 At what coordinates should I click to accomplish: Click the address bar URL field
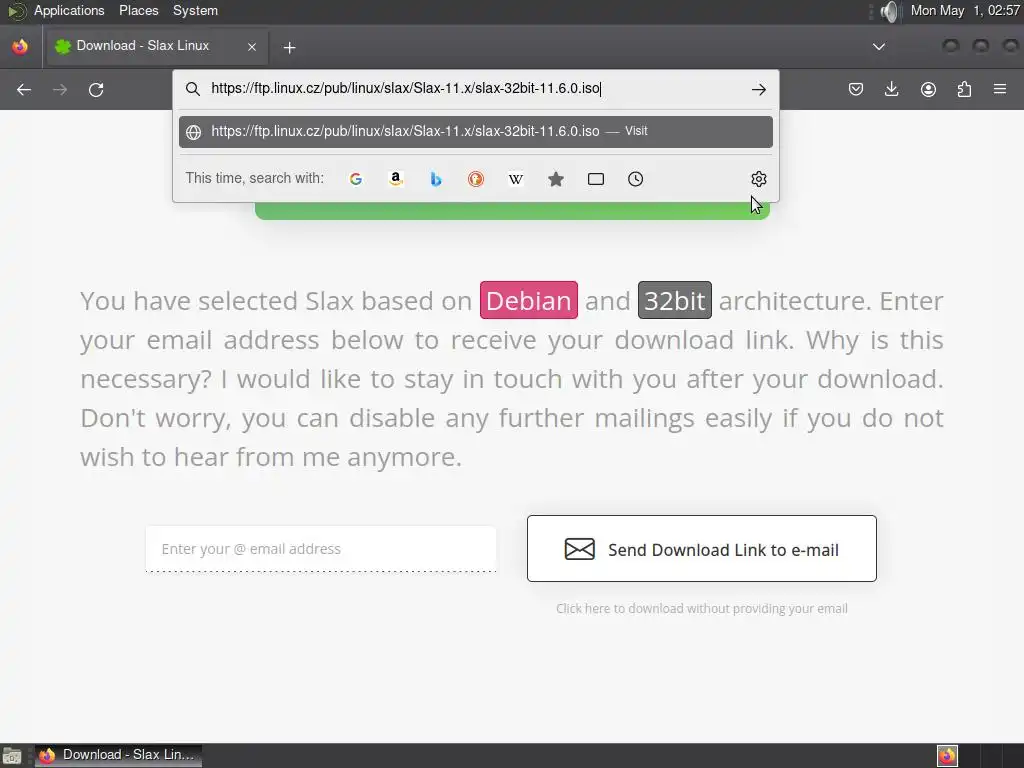477,89
